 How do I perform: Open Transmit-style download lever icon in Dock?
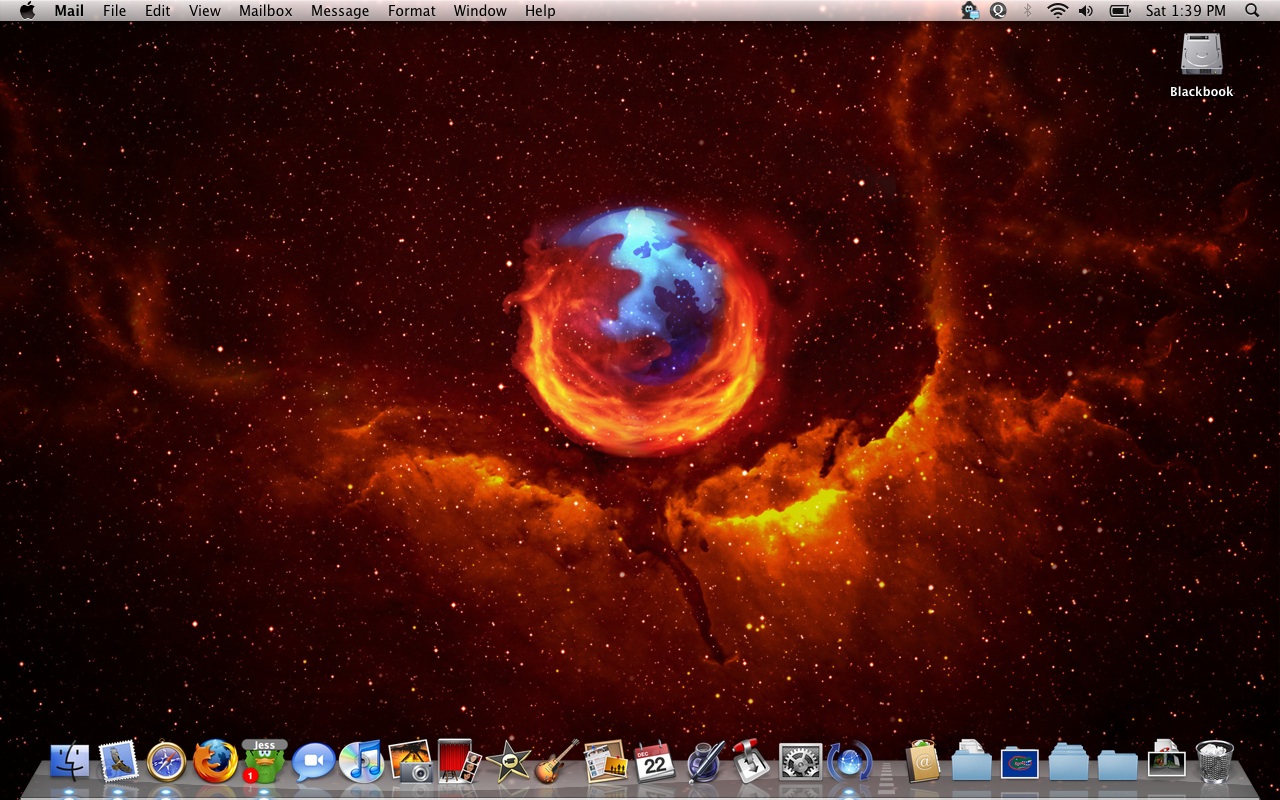coord(752,761)
